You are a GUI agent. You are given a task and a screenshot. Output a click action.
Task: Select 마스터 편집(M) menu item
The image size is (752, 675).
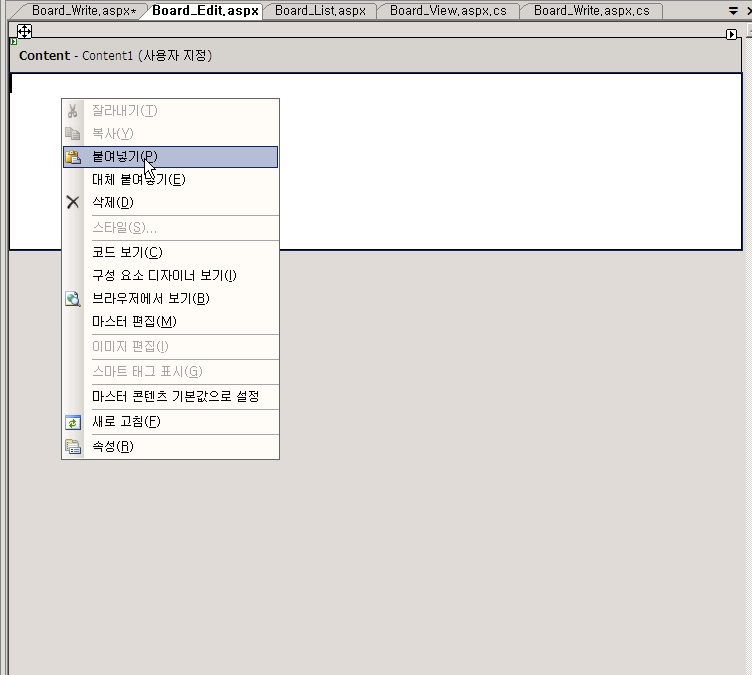170,321
